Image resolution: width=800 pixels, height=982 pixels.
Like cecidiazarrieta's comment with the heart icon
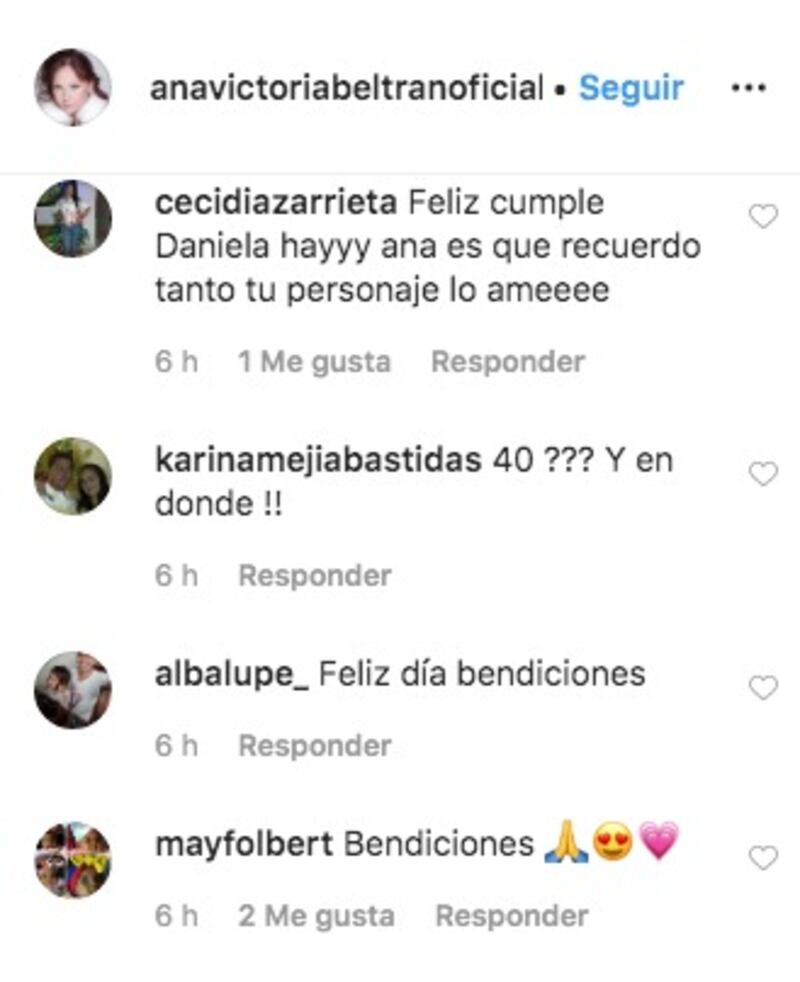pos(763,217)
